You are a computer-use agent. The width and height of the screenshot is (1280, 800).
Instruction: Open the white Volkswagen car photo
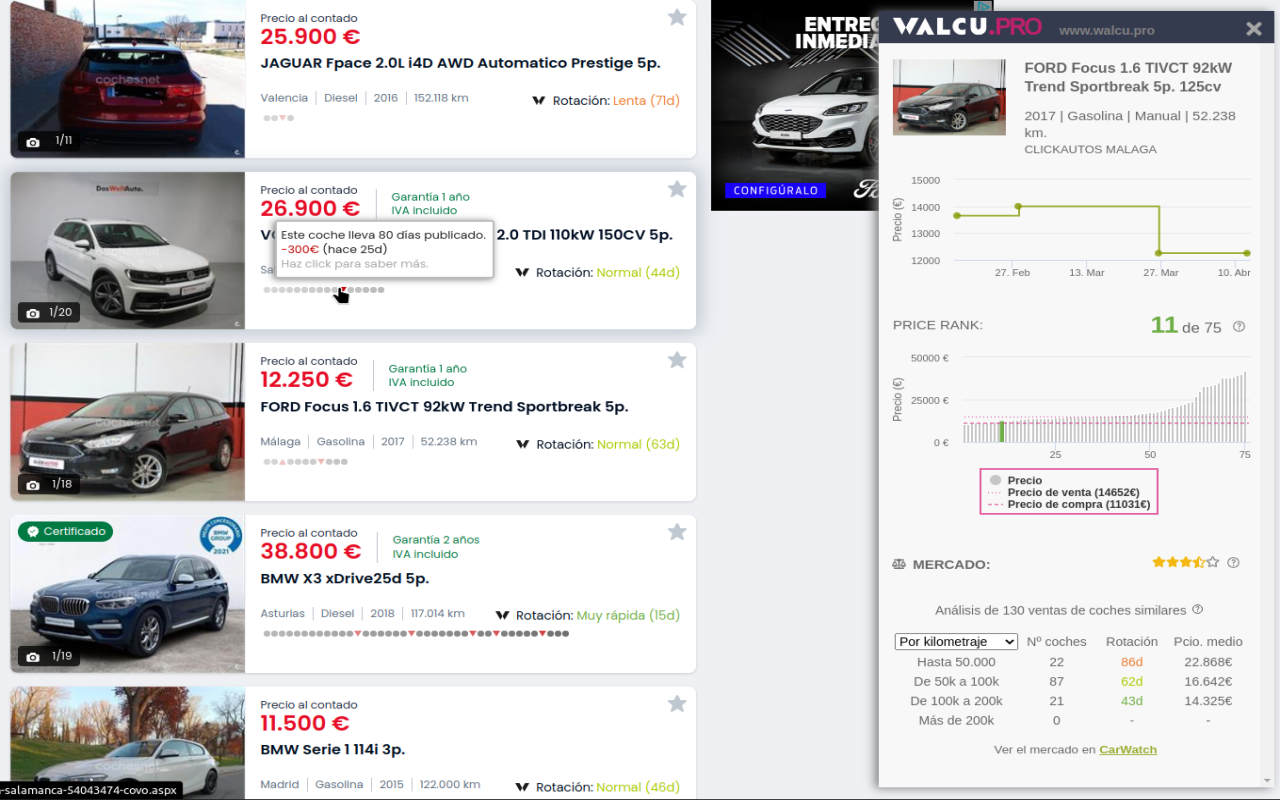(x=128, y=250)
